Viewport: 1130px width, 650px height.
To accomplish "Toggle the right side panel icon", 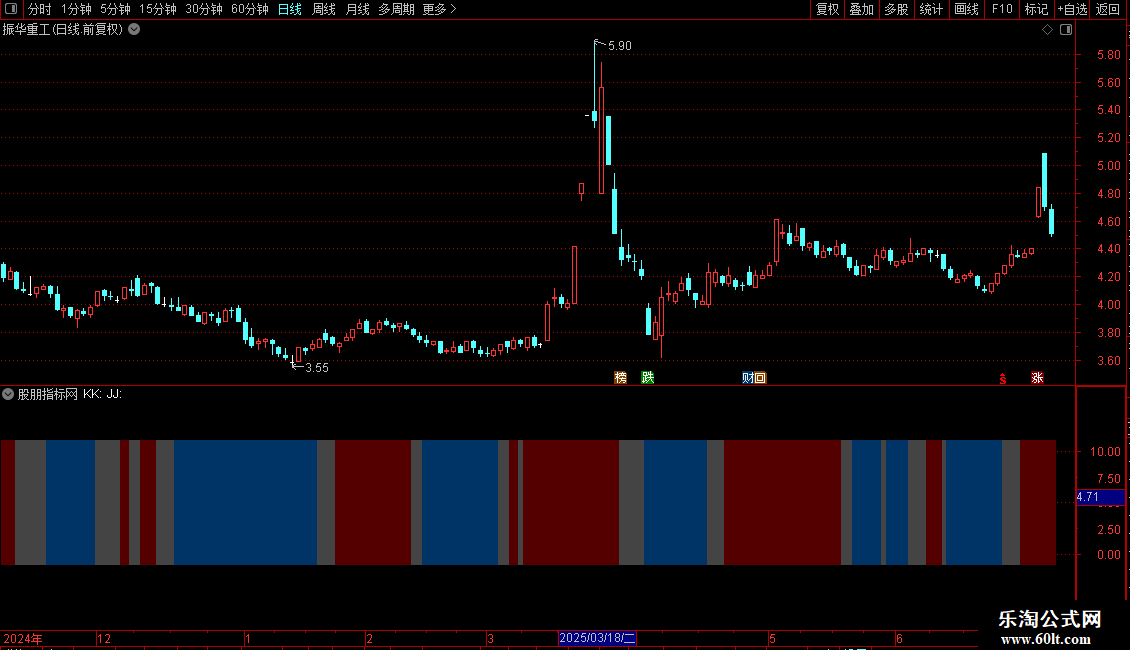I will (x=1066, y=30).
